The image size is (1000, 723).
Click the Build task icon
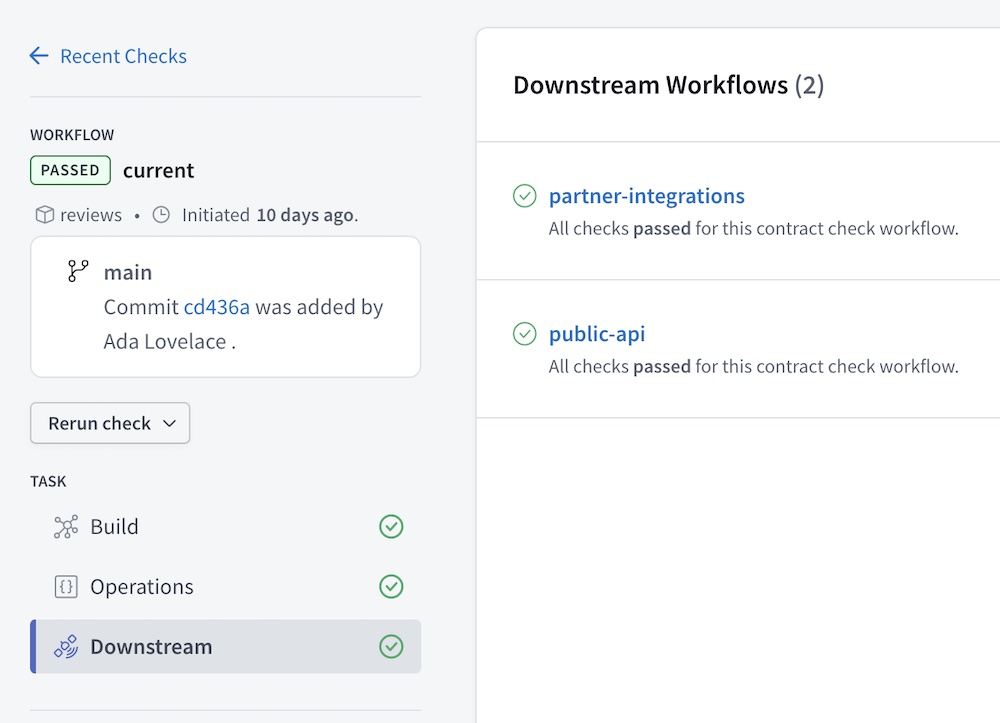66,526
